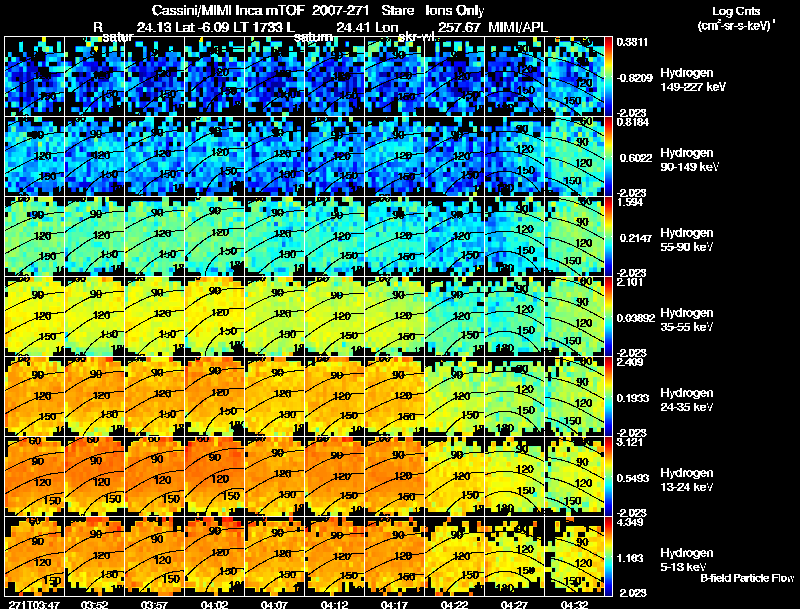Screen dimensions: 800x609
Task: Select the 5-13 keV image panel at 04:32
Action: pos(574,556)
